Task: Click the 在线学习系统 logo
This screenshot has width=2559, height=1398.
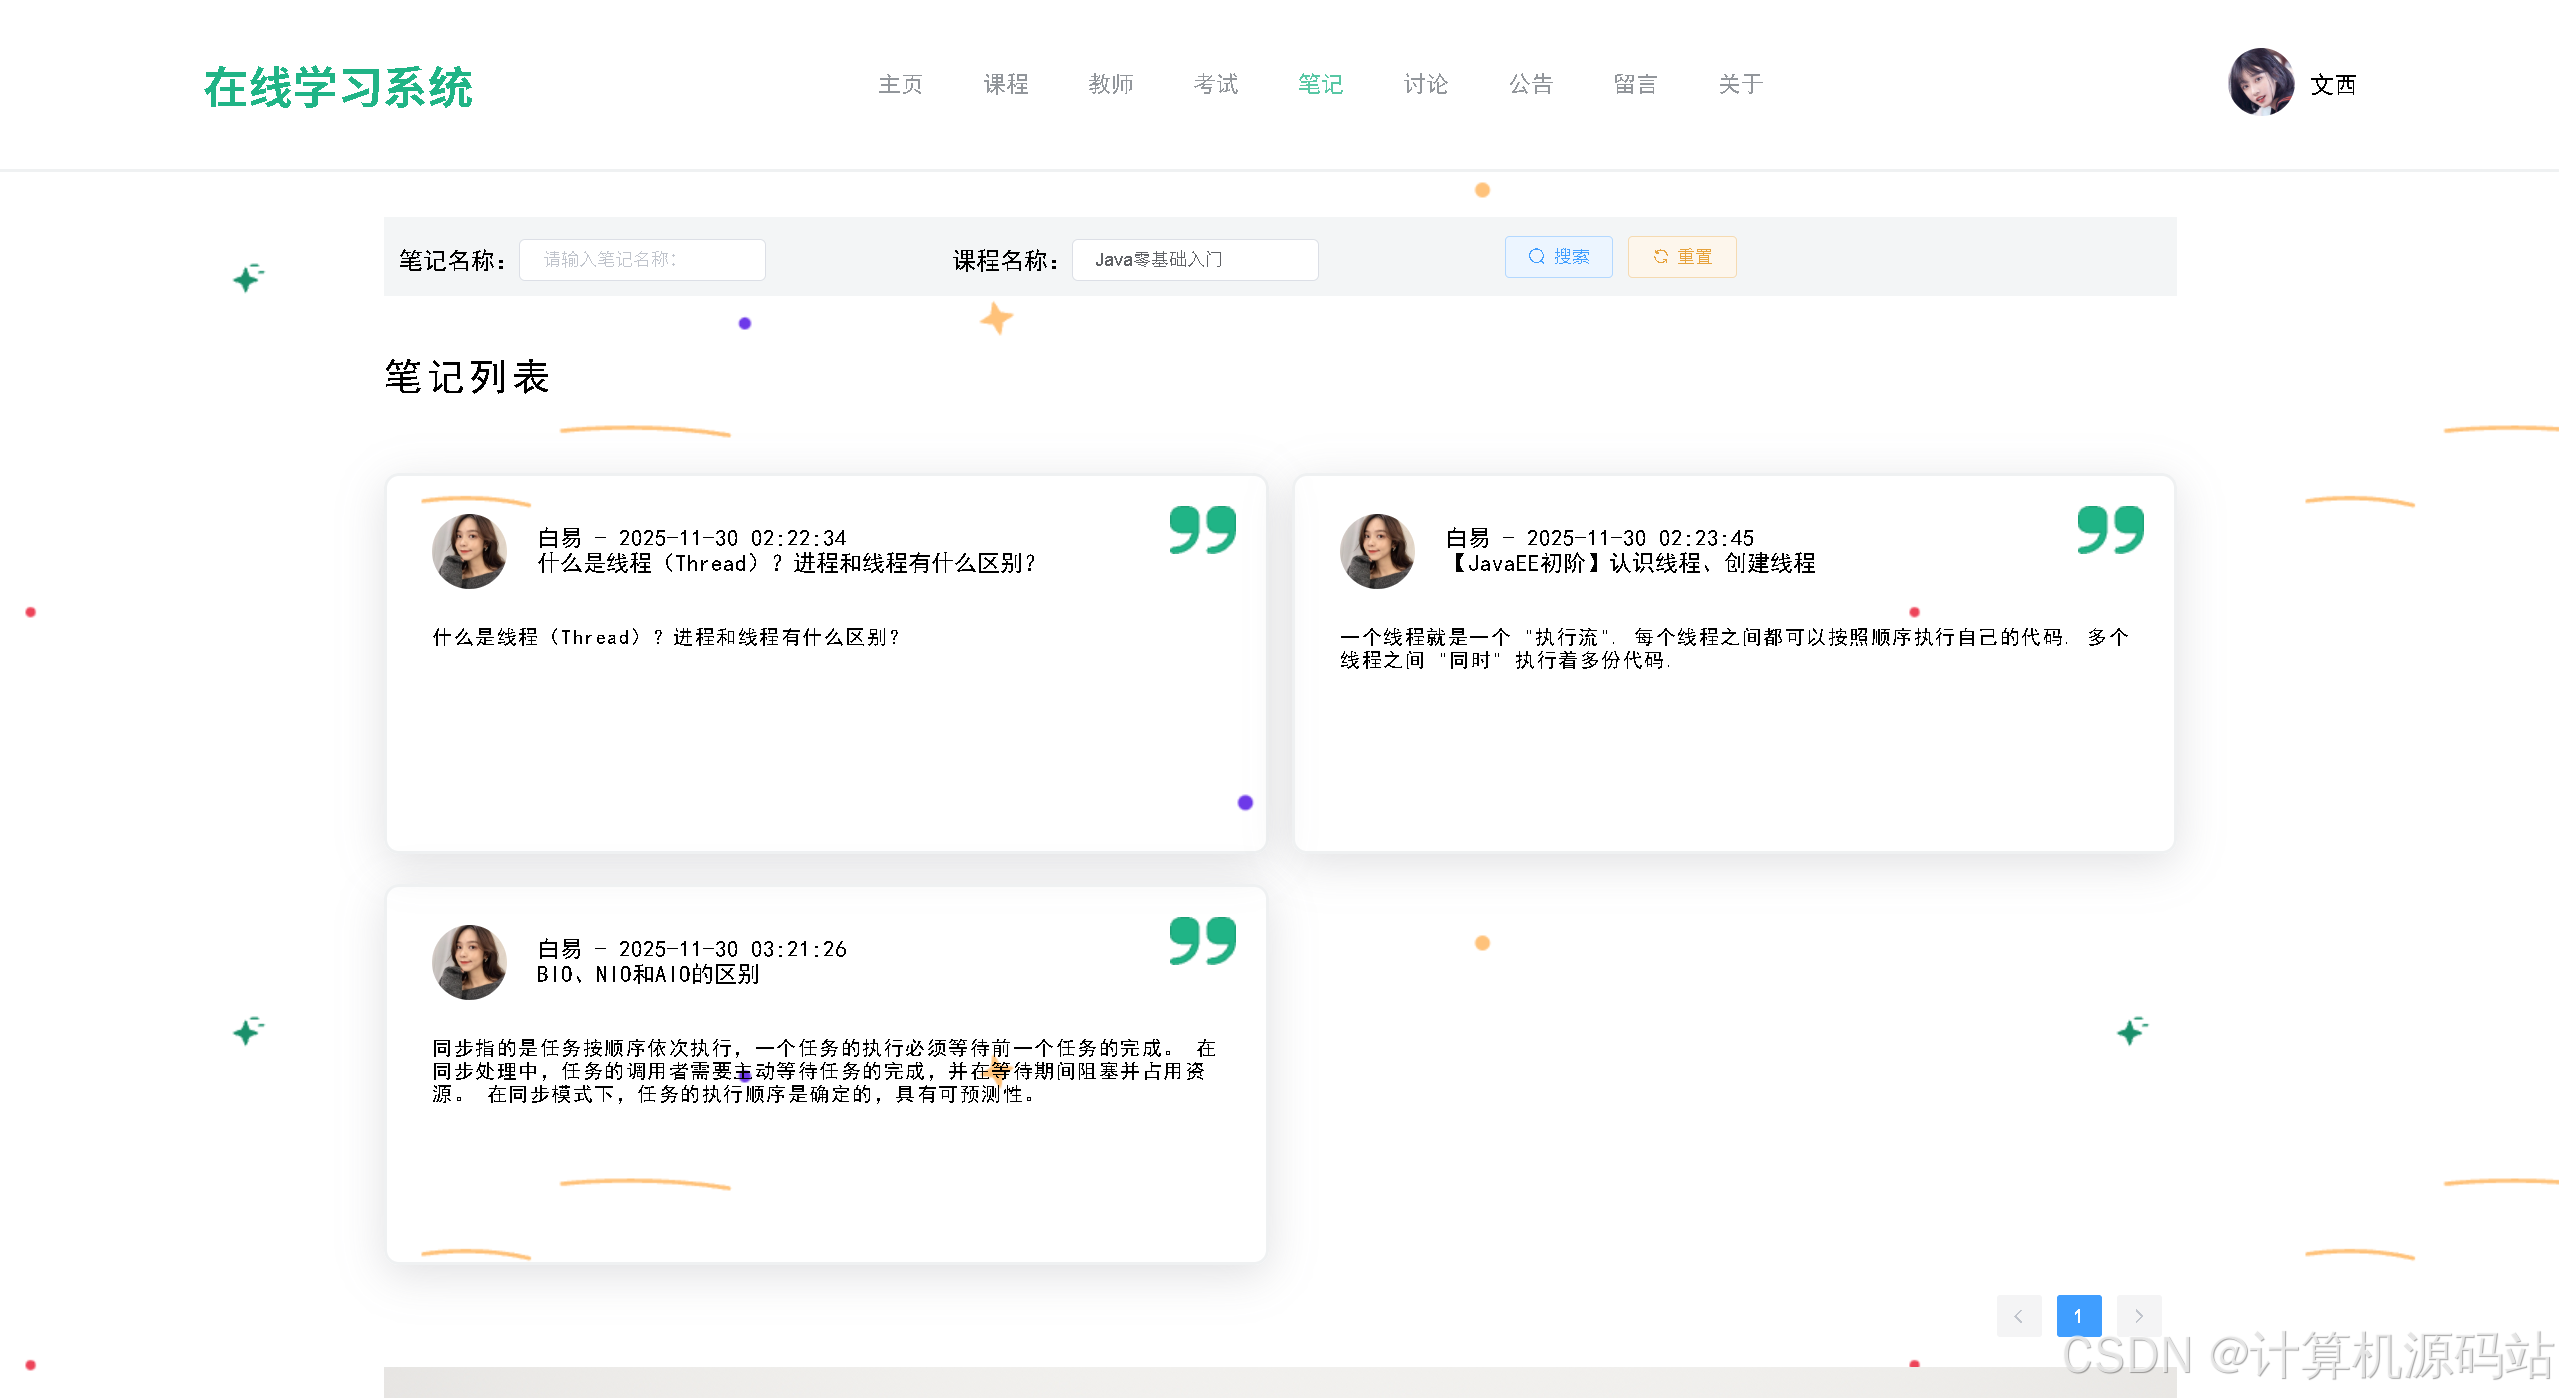Action: click(340, 87)
